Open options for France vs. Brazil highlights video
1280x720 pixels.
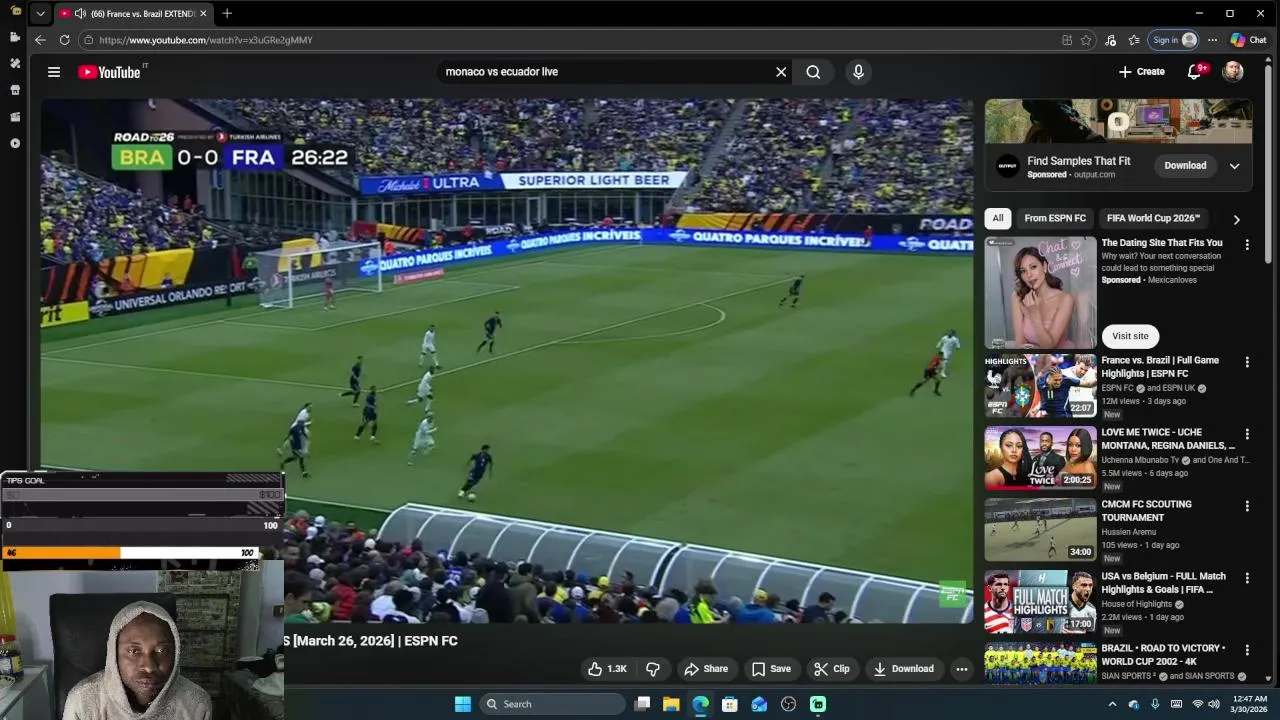pos(1247,362)
